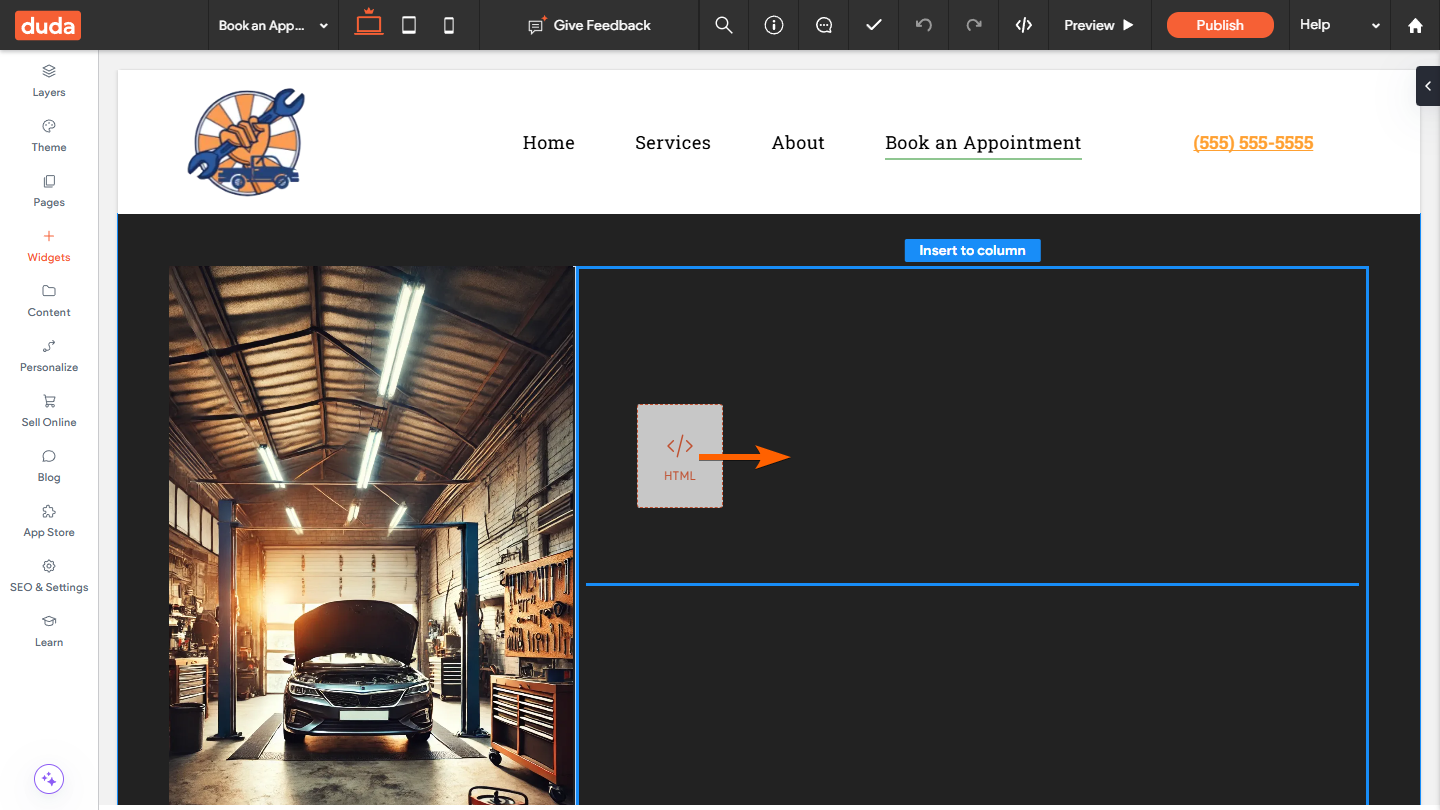Image resolution: width=1440 pixels, height=810 pixels.
Task: Open developer mode code icon
Action: pyautogui.click(x=1024, y=25)
